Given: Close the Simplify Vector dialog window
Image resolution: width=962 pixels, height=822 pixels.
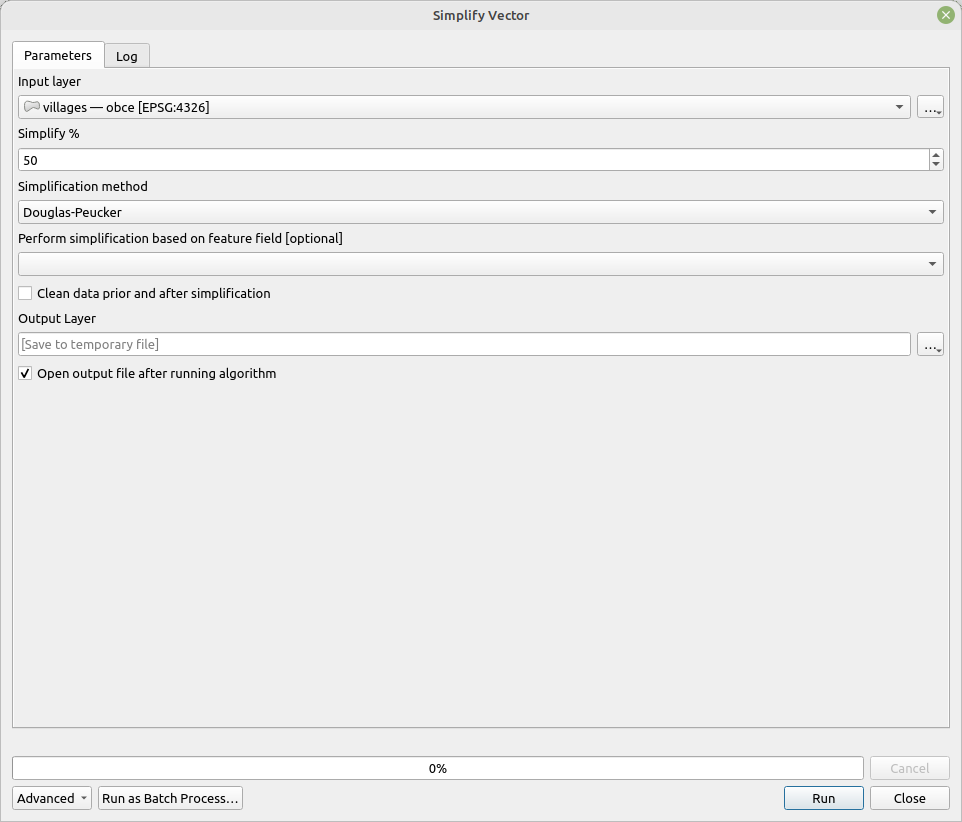Looking at the screenshot, I should 945,15.
